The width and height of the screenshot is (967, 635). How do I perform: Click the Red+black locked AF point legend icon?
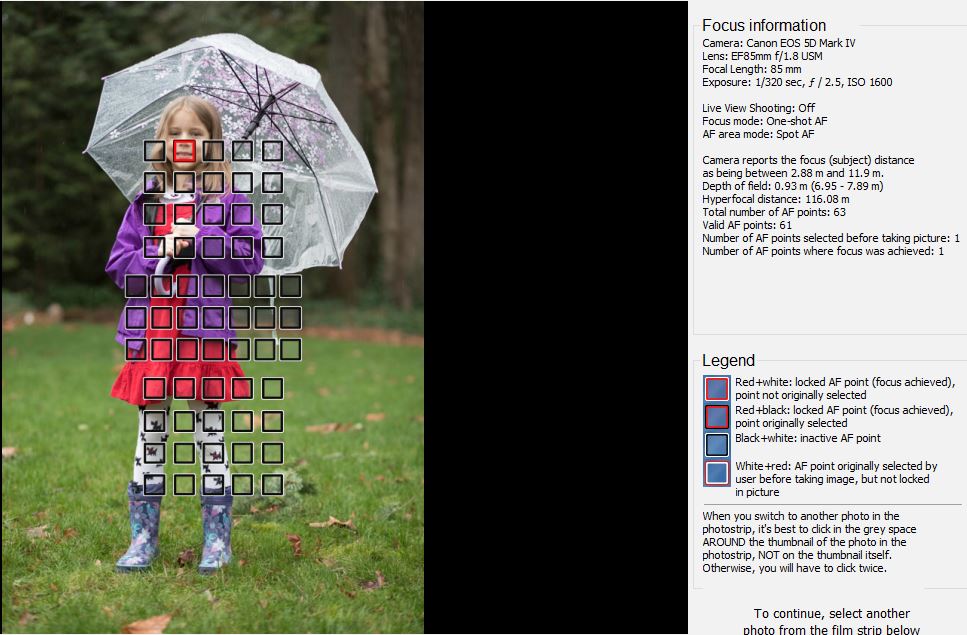(717, 417)
